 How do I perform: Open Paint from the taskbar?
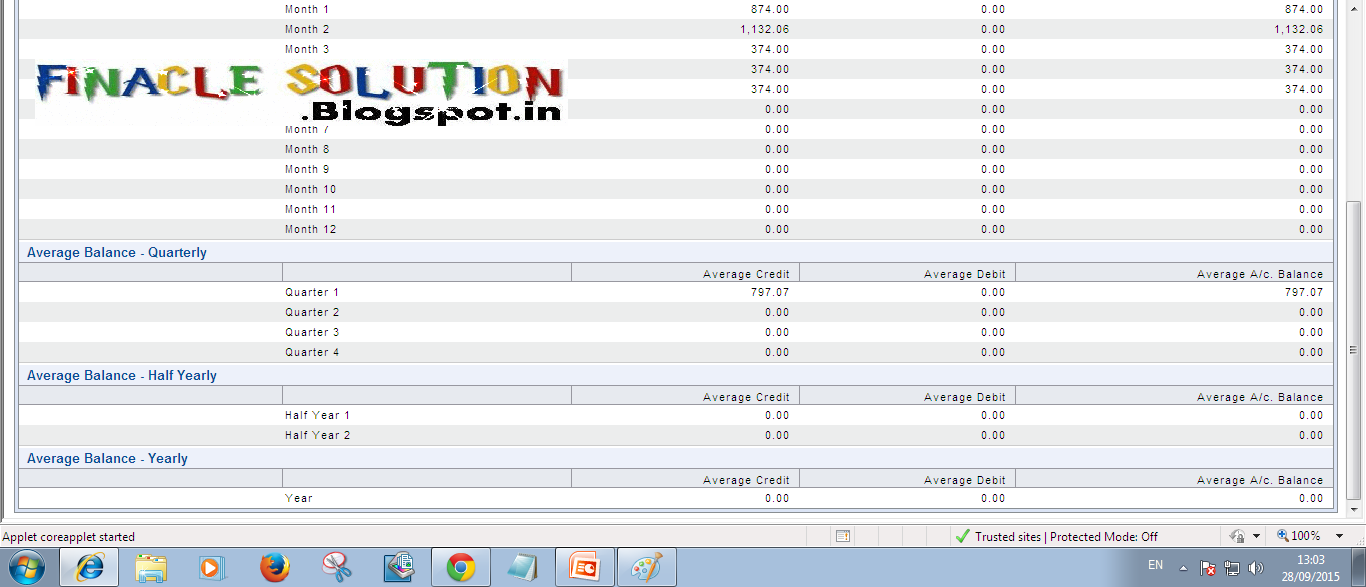tap(646, 566)
